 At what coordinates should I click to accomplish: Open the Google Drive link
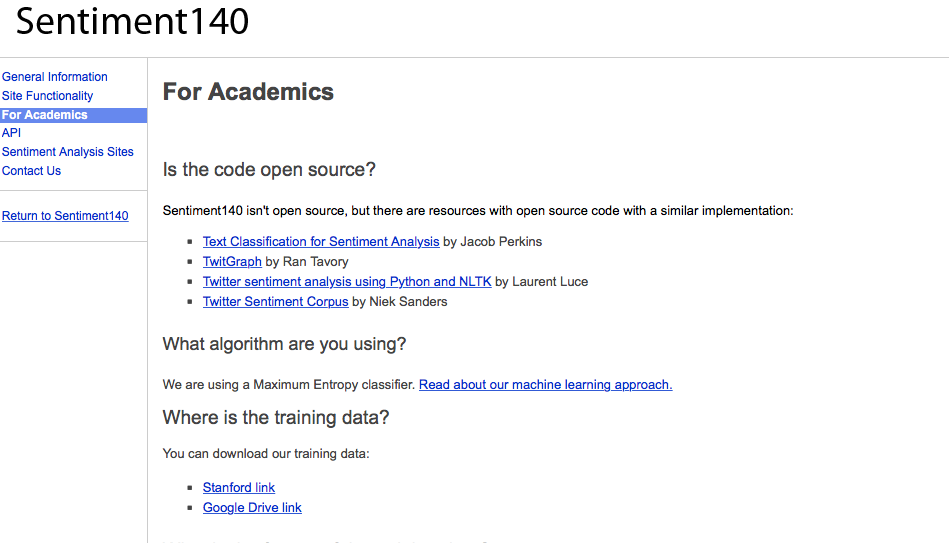pos(252,508)
